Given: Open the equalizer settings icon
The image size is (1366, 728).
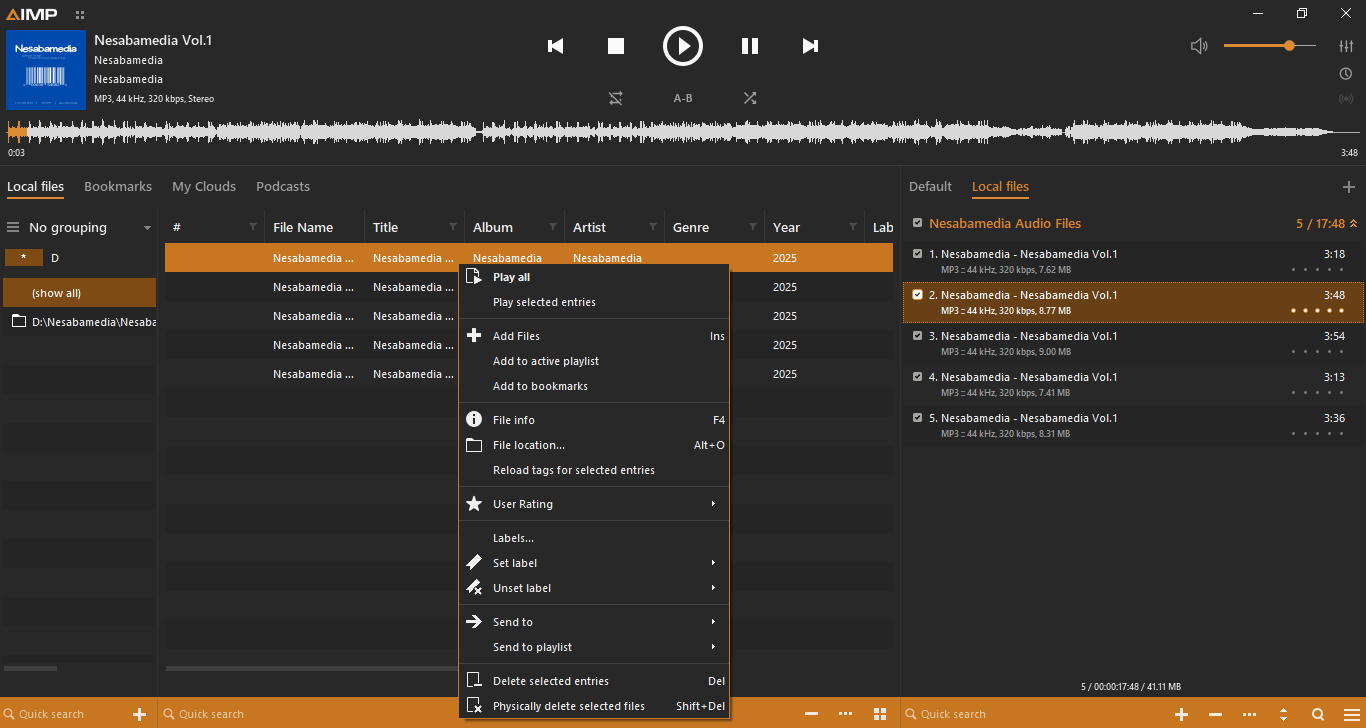Looking at the screenshot, I should (x=1346, y=46).
